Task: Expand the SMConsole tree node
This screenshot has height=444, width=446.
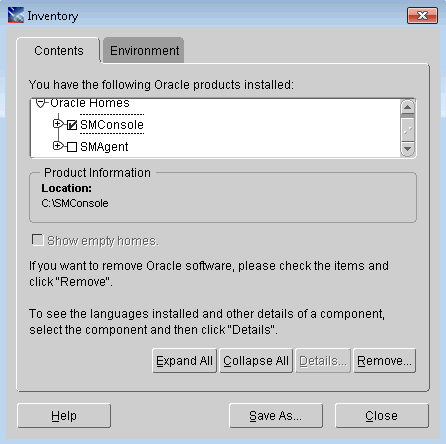Action: (x=58, y=124)
